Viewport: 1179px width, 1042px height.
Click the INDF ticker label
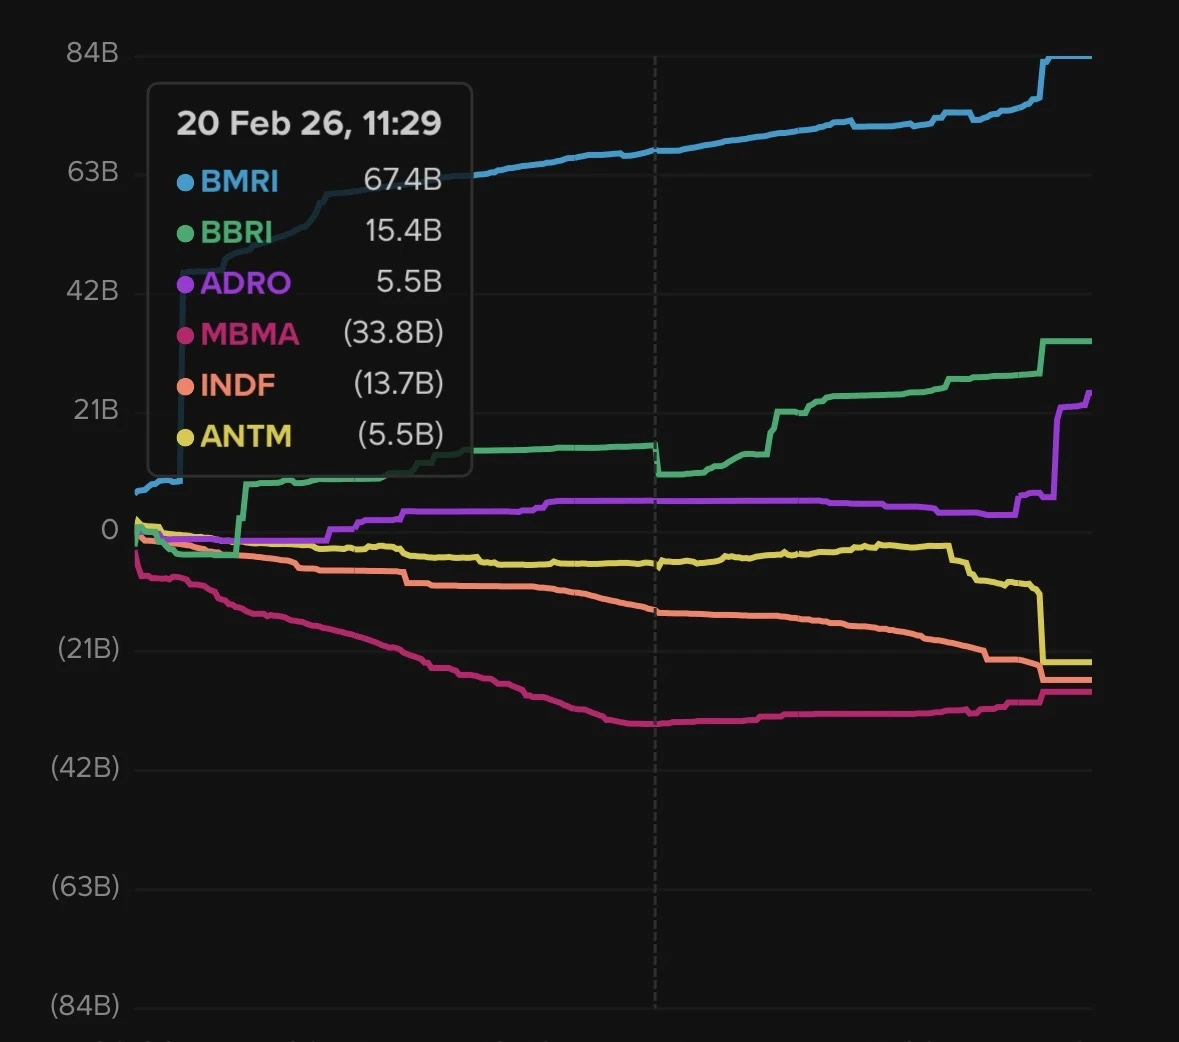237,385
